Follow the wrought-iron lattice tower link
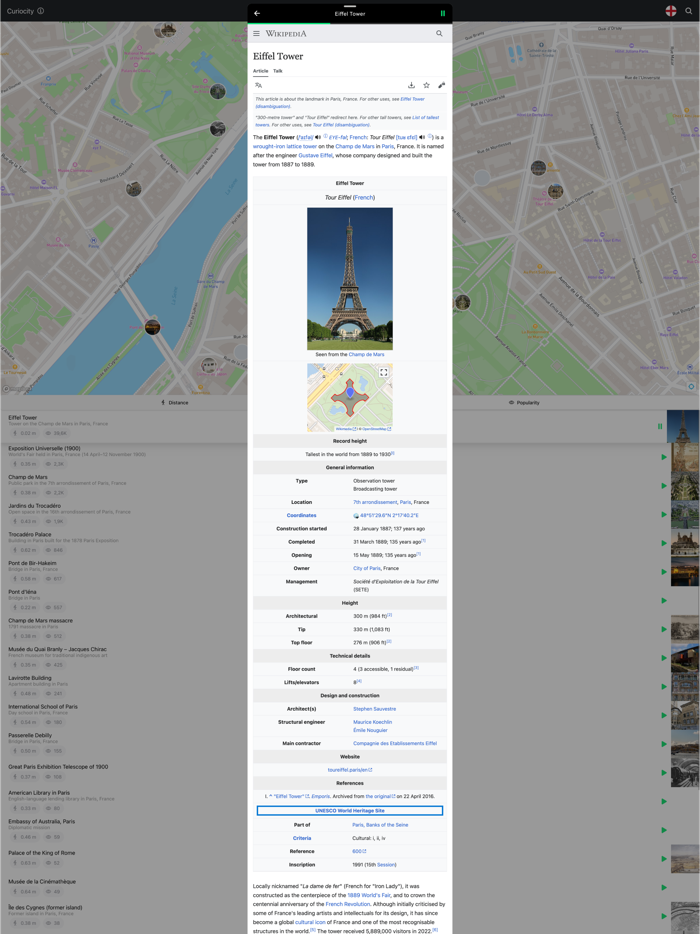The width and height of the screenshot is (700, 934). (x=285, y=147)
